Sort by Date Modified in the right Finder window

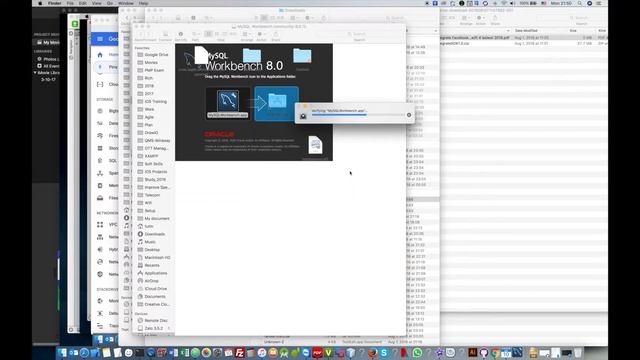[526, 31]
